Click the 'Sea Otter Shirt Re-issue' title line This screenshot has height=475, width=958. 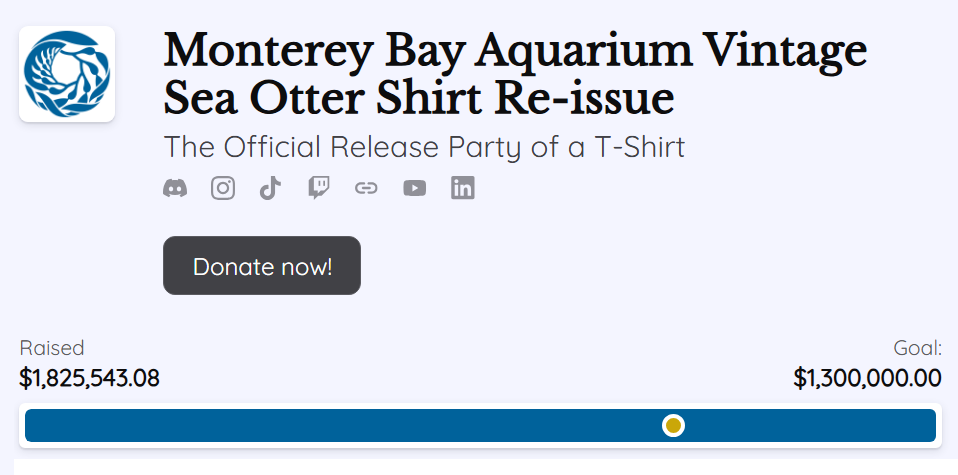point(419,98)
